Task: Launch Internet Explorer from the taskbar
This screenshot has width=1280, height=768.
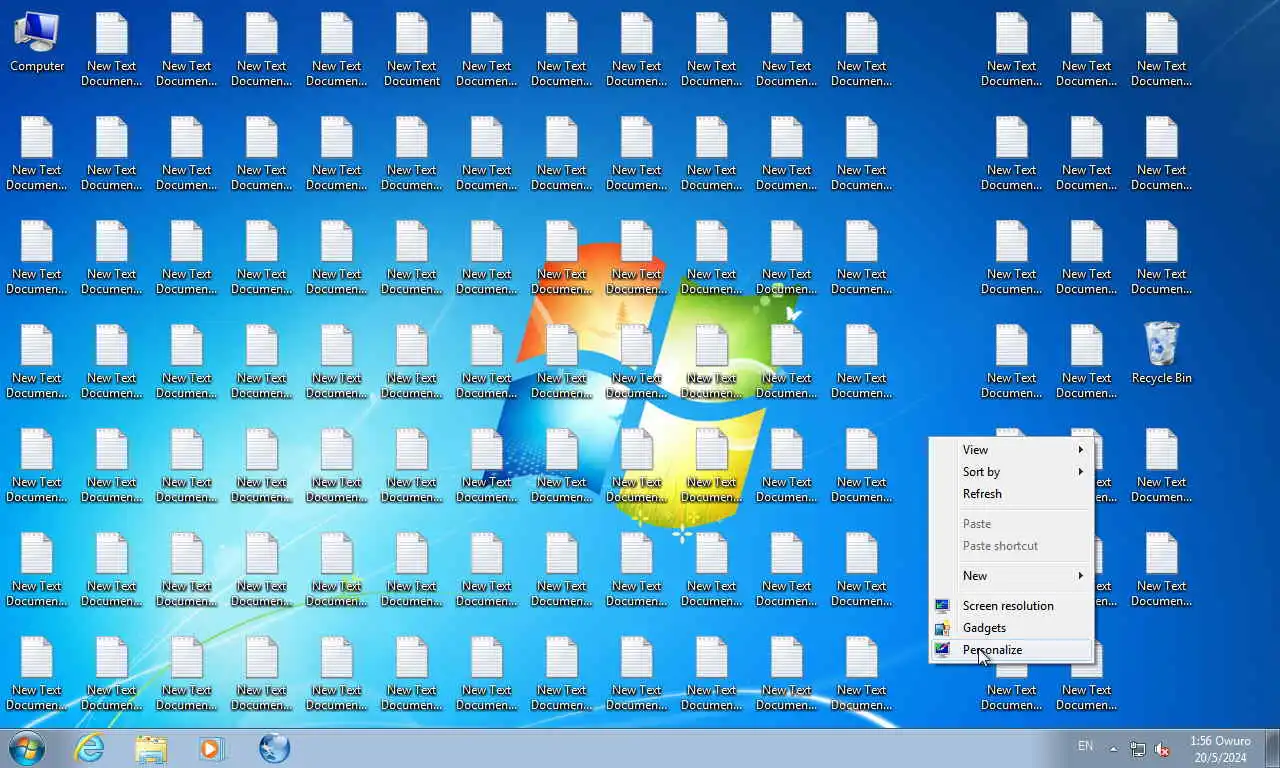Action: pyautogui.click(x=90, y=748)
